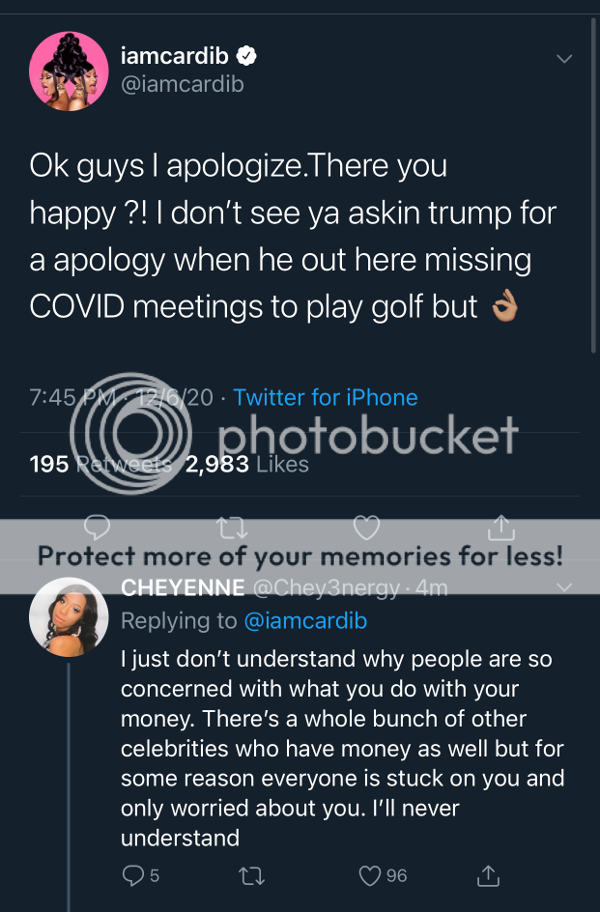Expand options chevron on CHEYENNE's reply

(x=565, y=588)
